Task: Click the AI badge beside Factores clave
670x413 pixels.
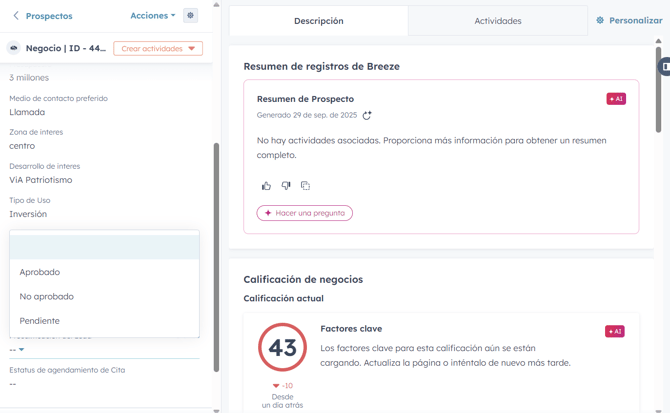Action: tap(615, 331)
